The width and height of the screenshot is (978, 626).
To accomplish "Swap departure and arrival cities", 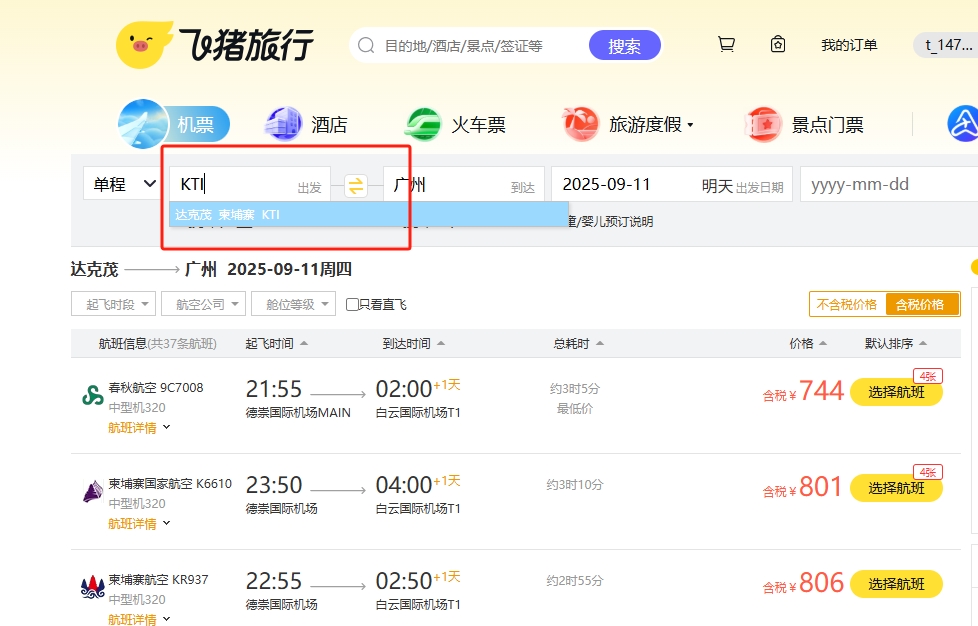I will coord(356,185).
